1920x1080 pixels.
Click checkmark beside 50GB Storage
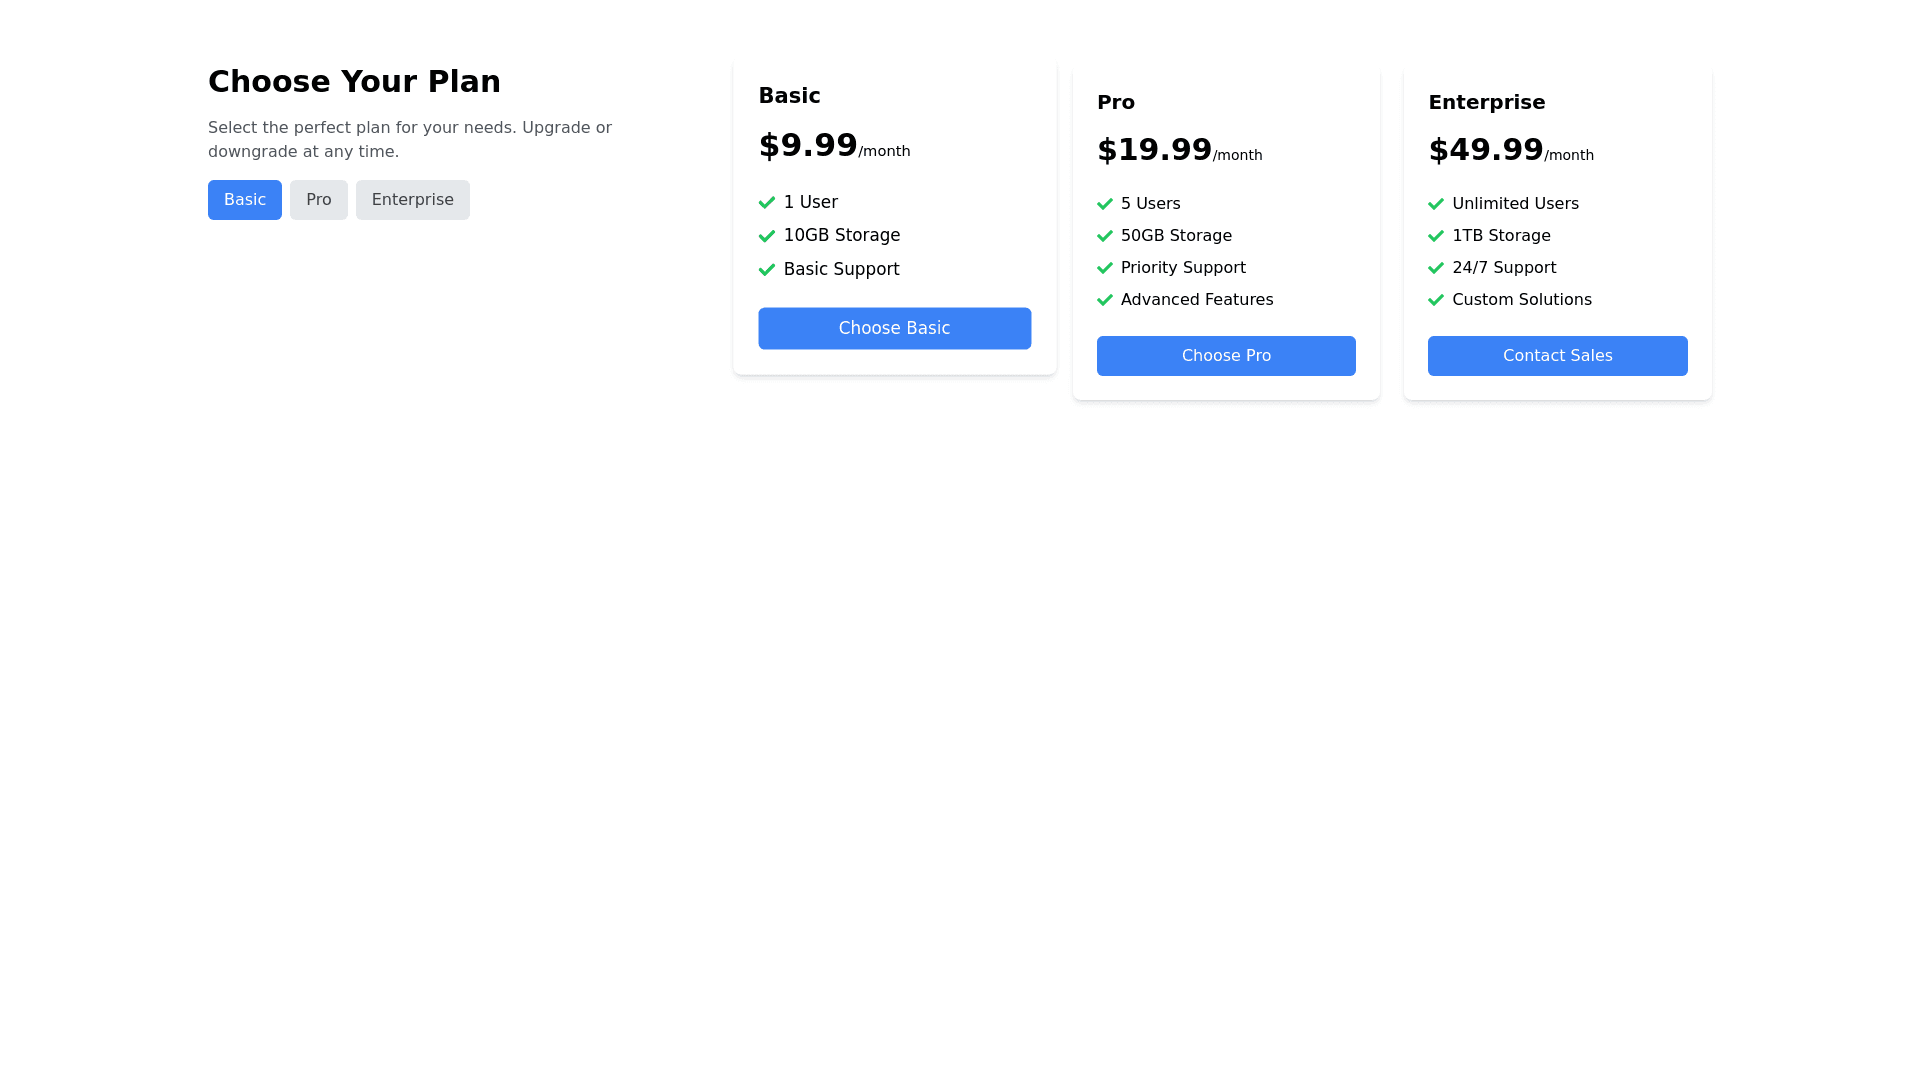tap(1104, 236)
